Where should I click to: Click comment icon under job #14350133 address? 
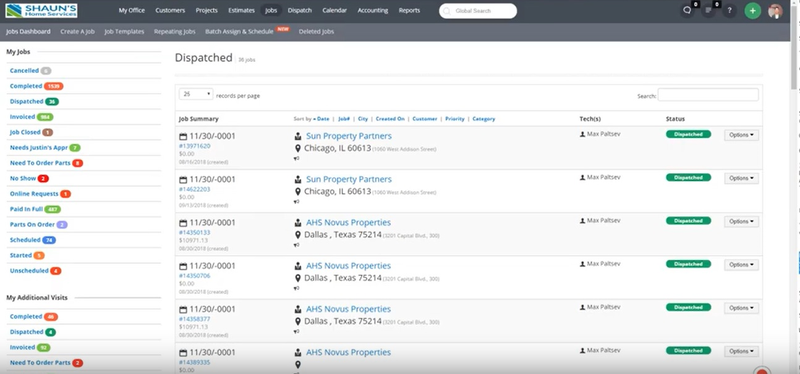pos(296,245)
